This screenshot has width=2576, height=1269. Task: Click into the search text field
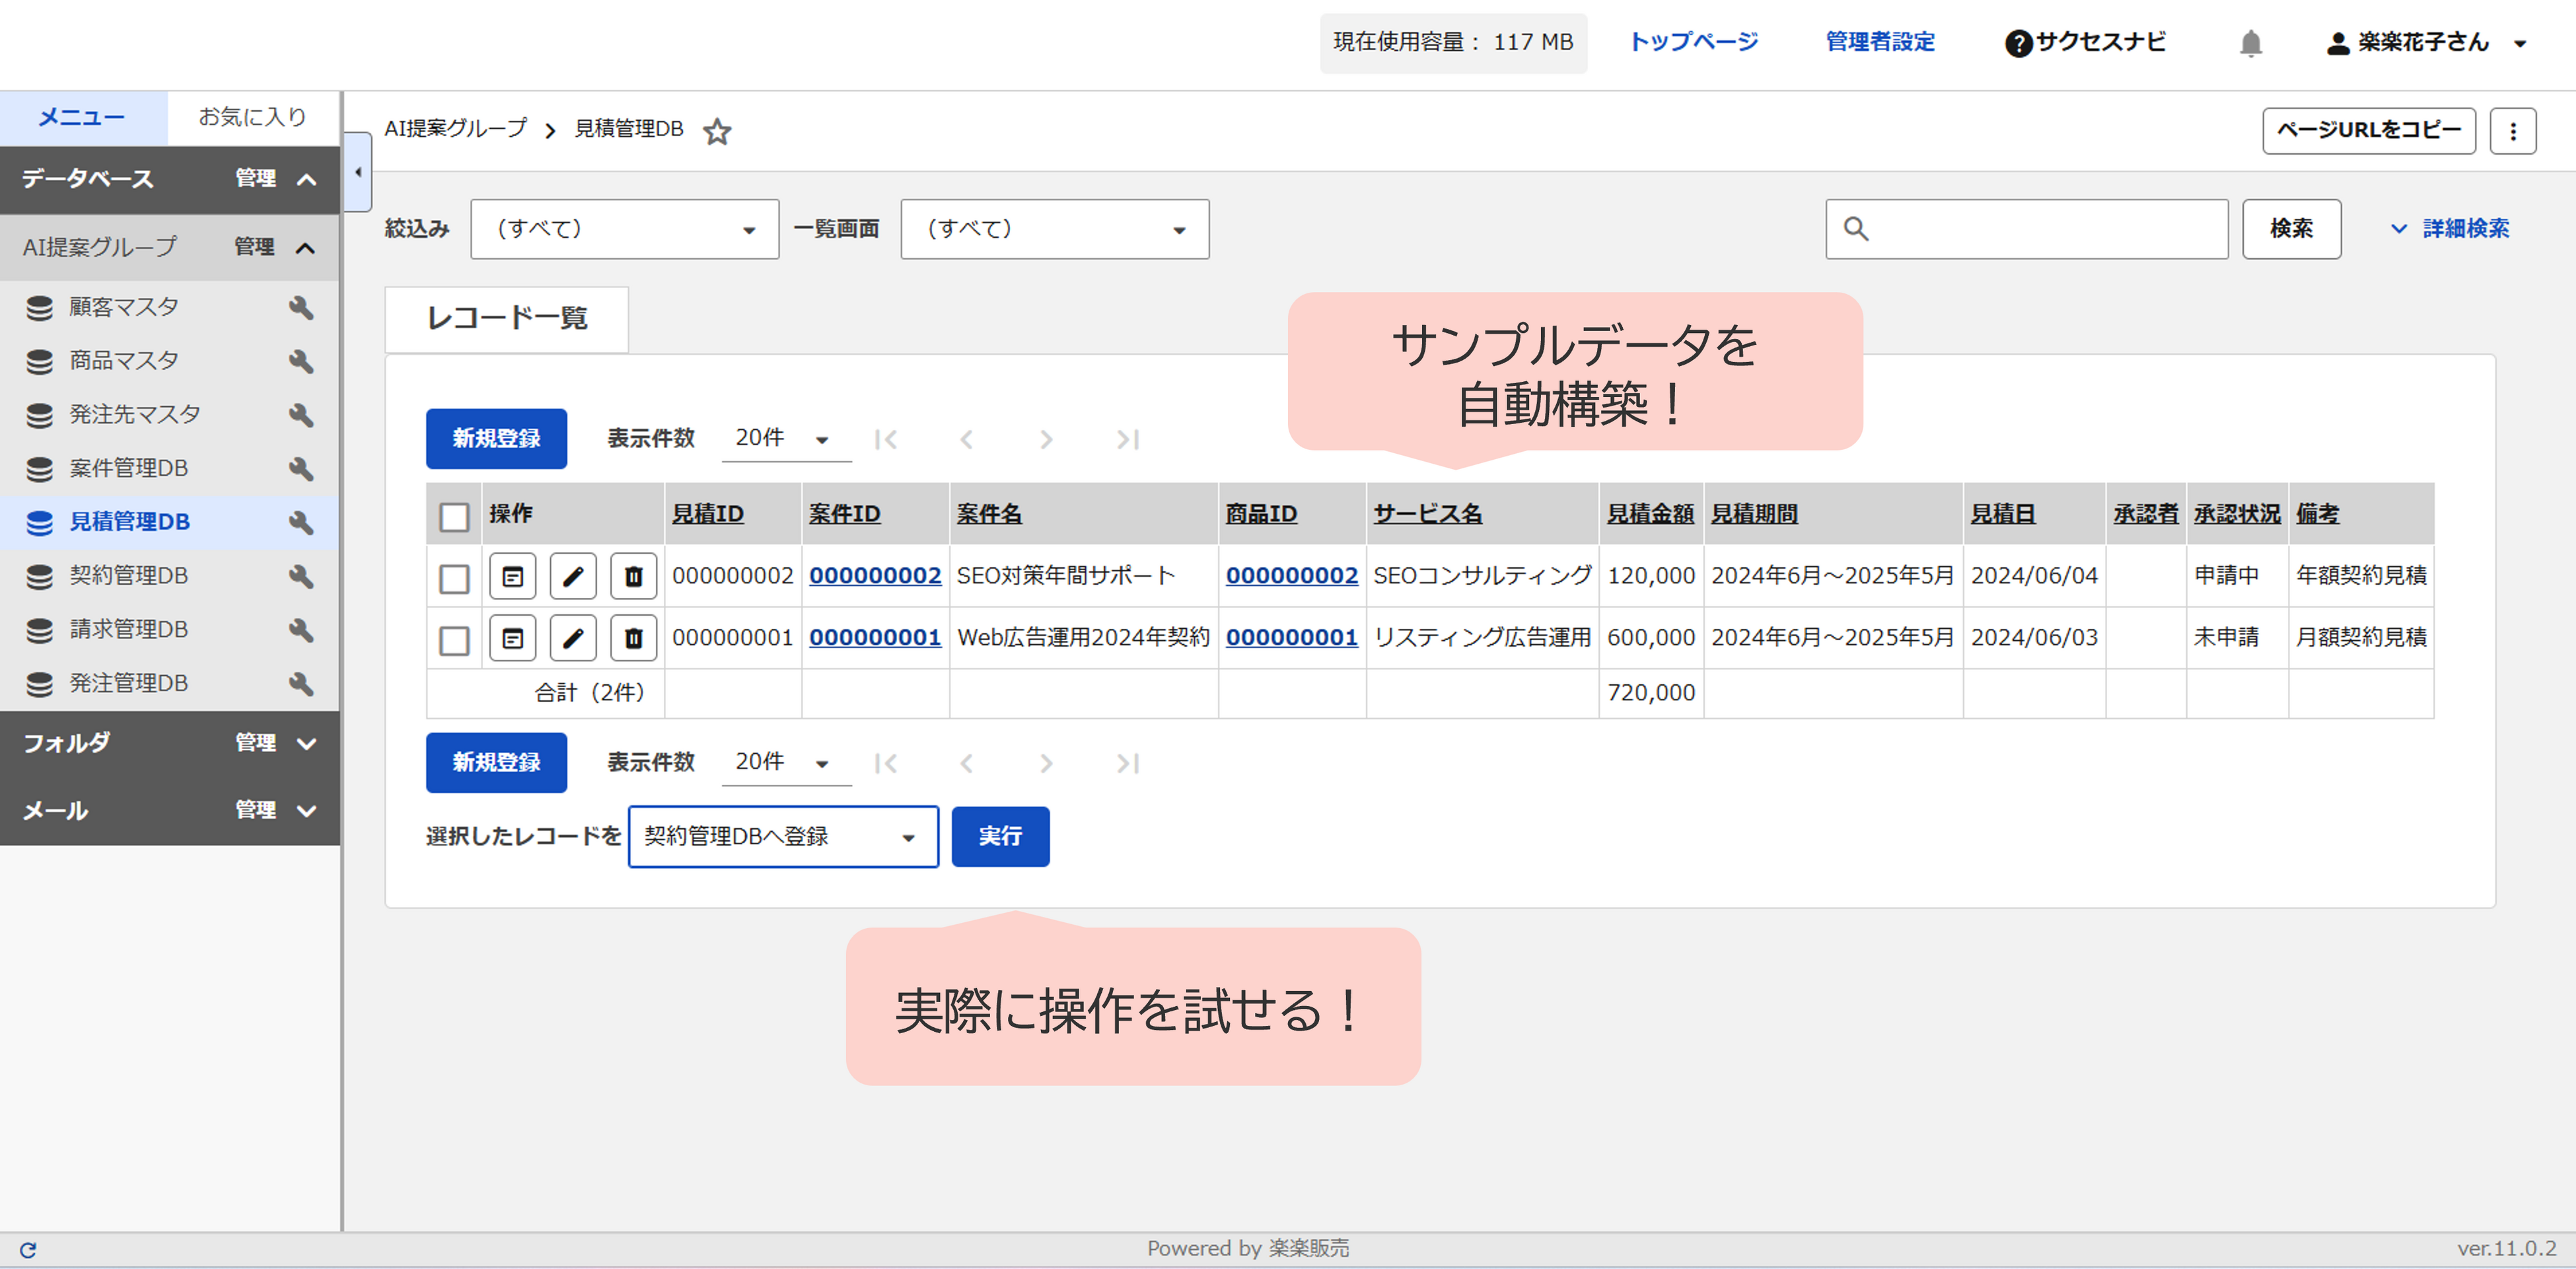2040,229
